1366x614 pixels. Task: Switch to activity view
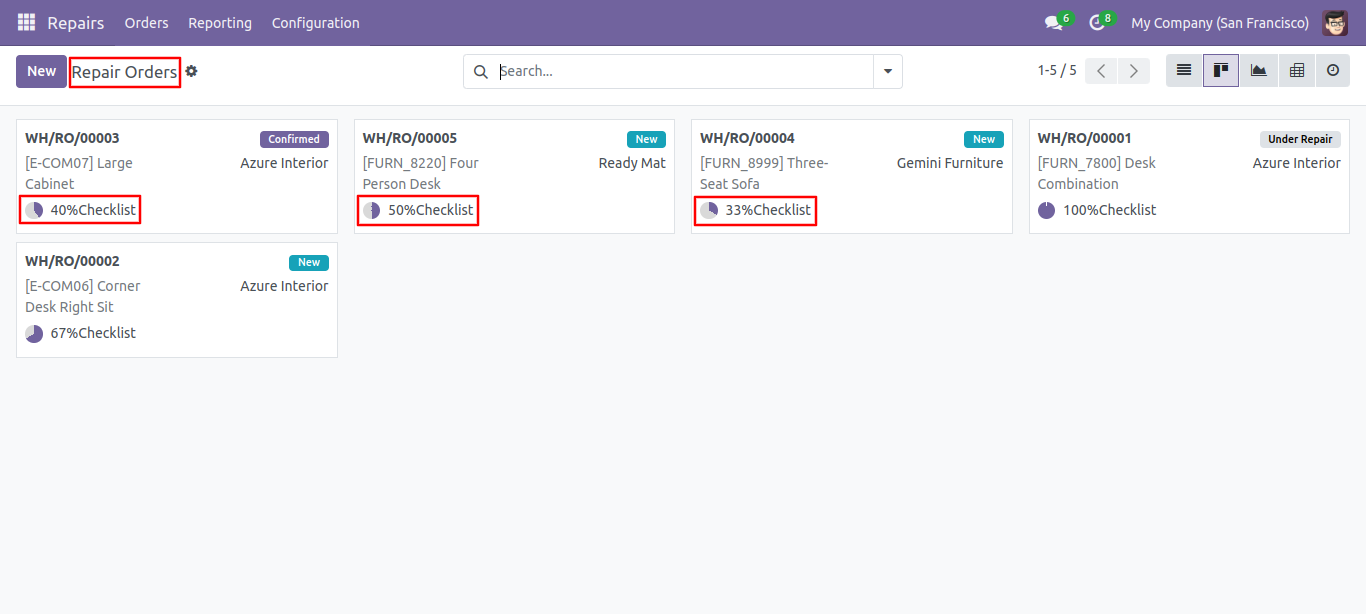(x=1332, y=71)
